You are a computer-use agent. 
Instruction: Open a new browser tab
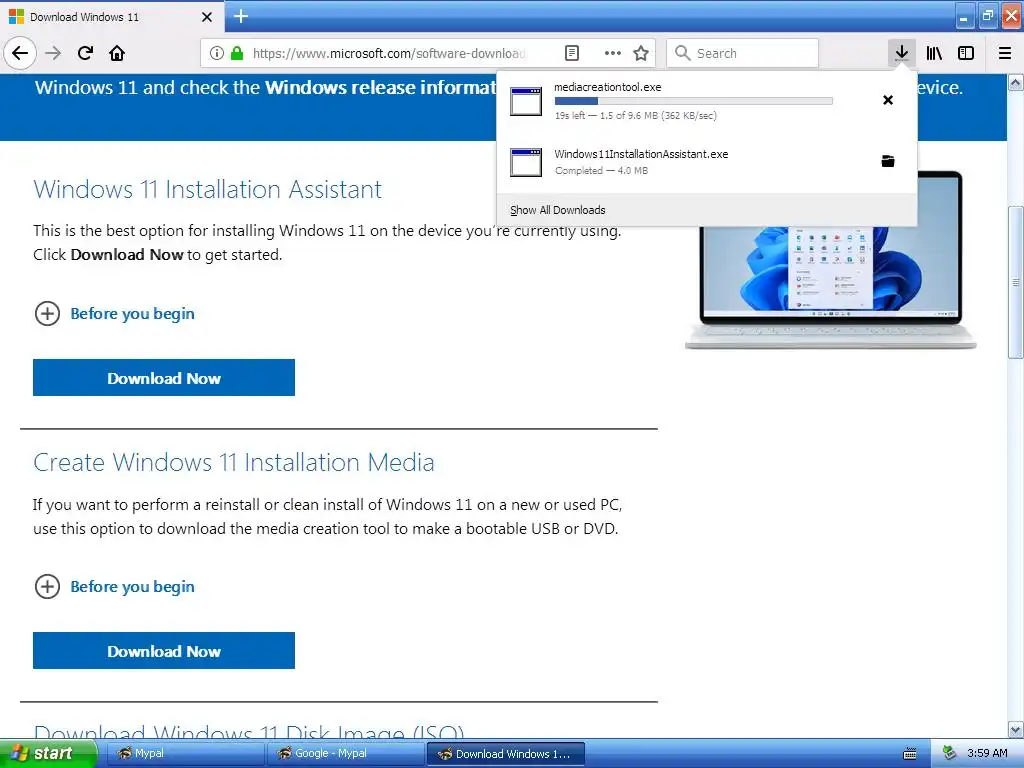pos(241,16)
